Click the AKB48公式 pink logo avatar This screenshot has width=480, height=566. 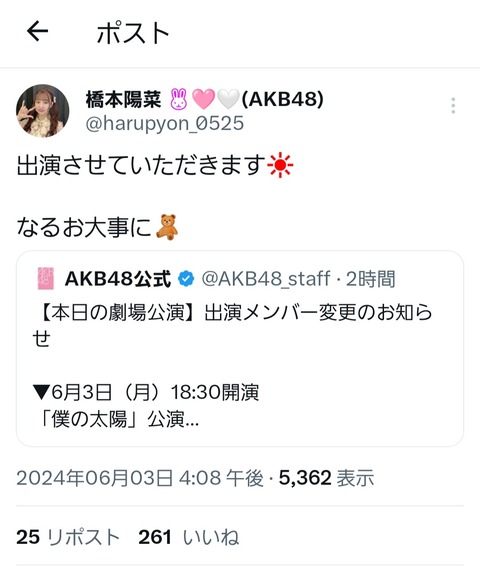point(46,278)
